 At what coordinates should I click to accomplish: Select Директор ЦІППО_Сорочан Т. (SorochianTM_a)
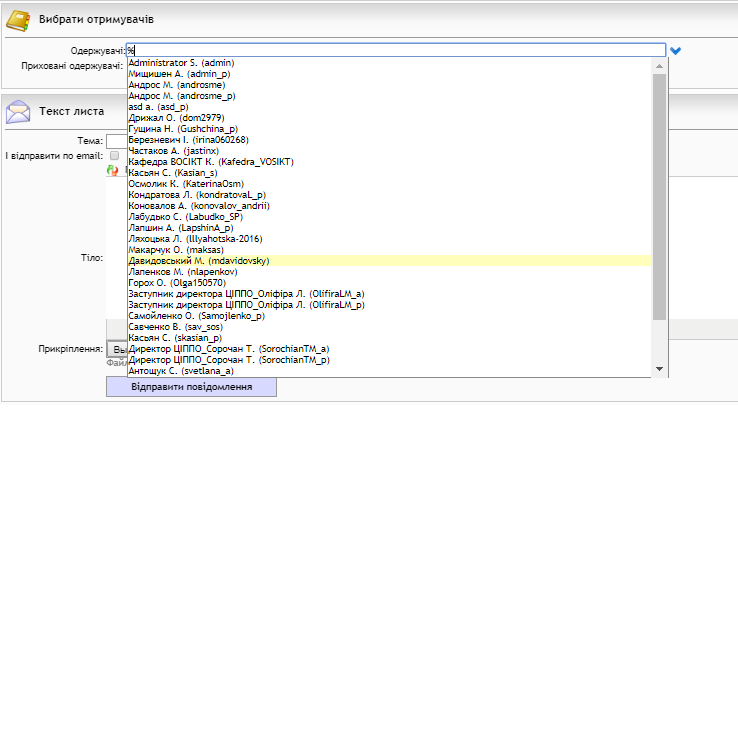click(x=389, y=349)
